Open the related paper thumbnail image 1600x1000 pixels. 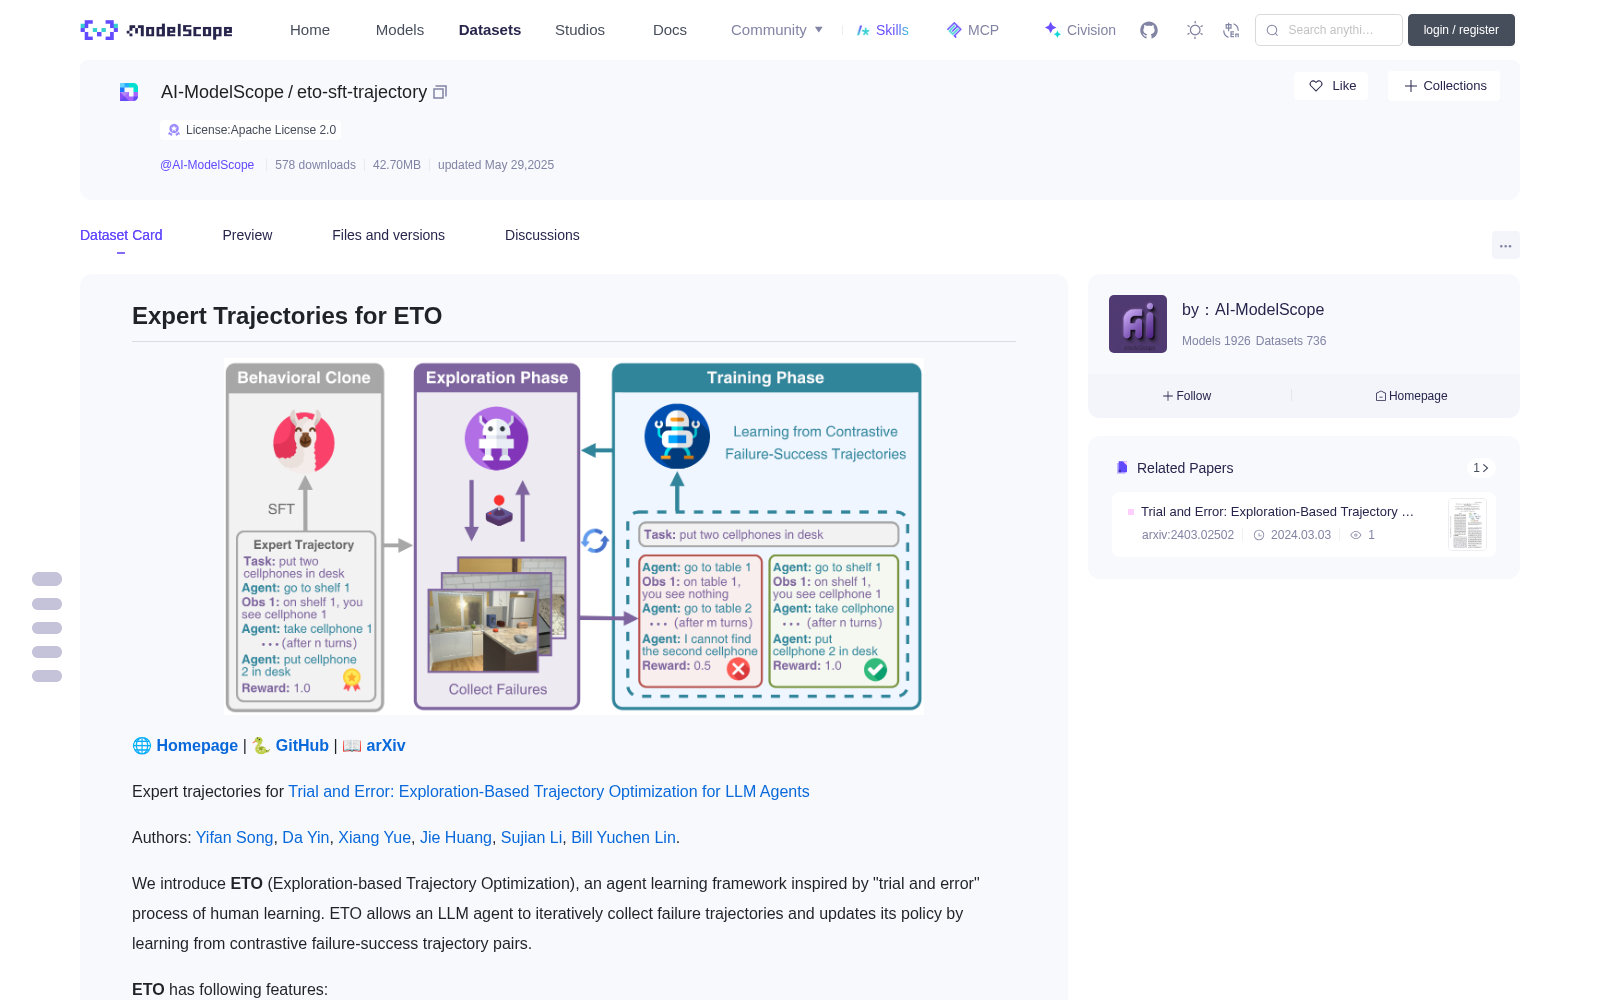click(x=1467, y=524)
